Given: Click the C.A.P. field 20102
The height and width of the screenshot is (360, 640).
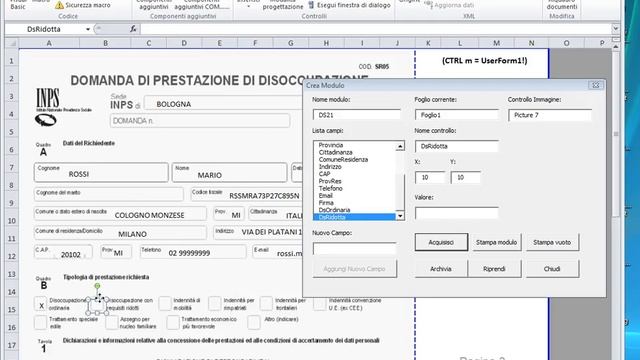Looking at the screenshot, I should coord(63,252).
